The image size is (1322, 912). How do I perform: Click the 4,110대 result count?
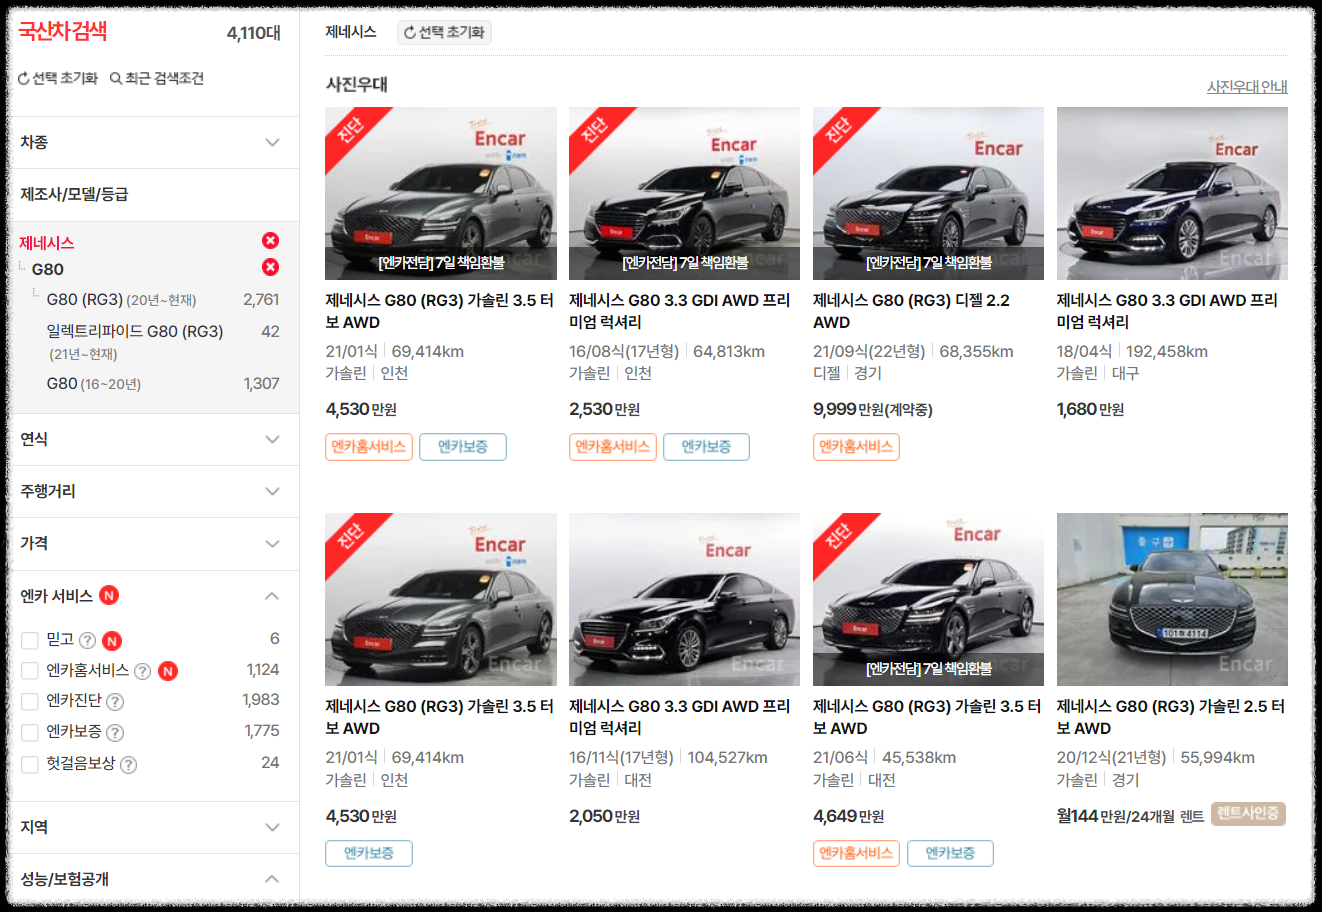(x=254, y=33)
